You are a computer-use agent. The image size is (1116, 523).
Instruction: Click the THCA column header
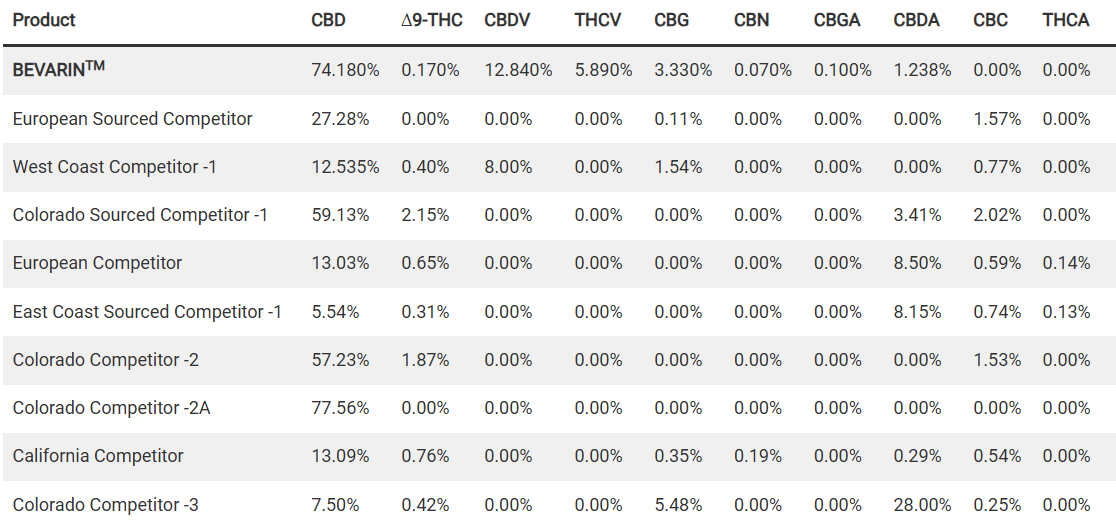coord(1066,20)
